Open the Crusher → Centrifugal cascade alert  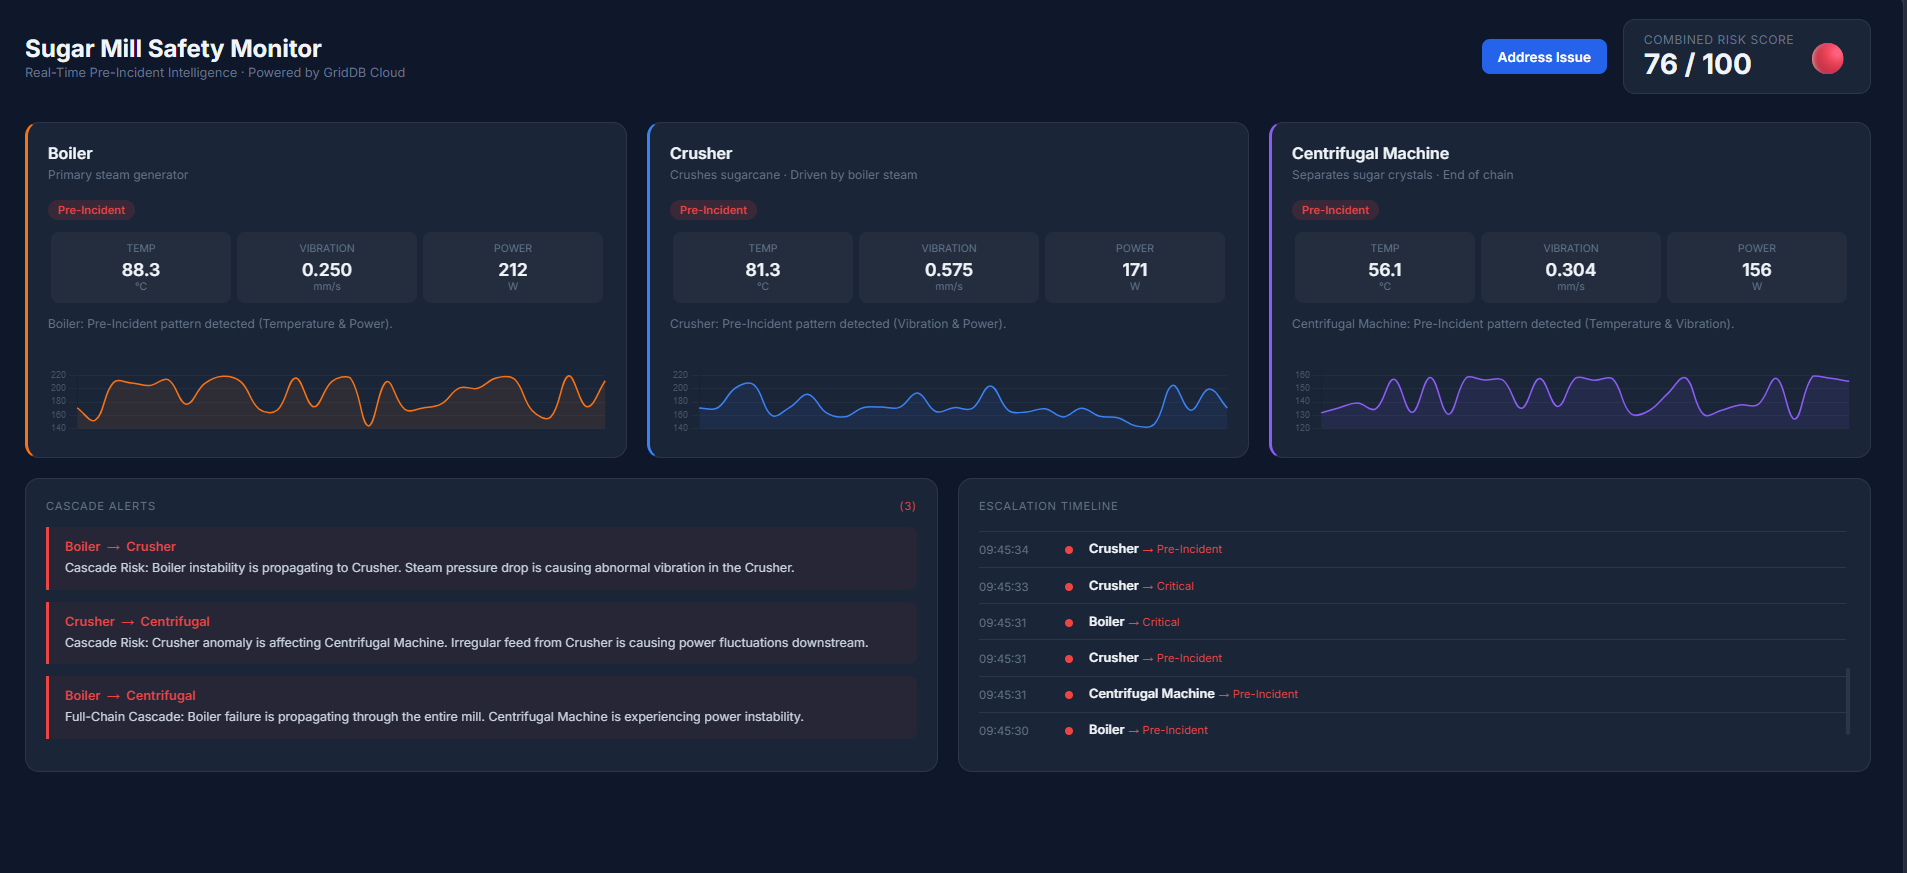[x=481, y=632]
